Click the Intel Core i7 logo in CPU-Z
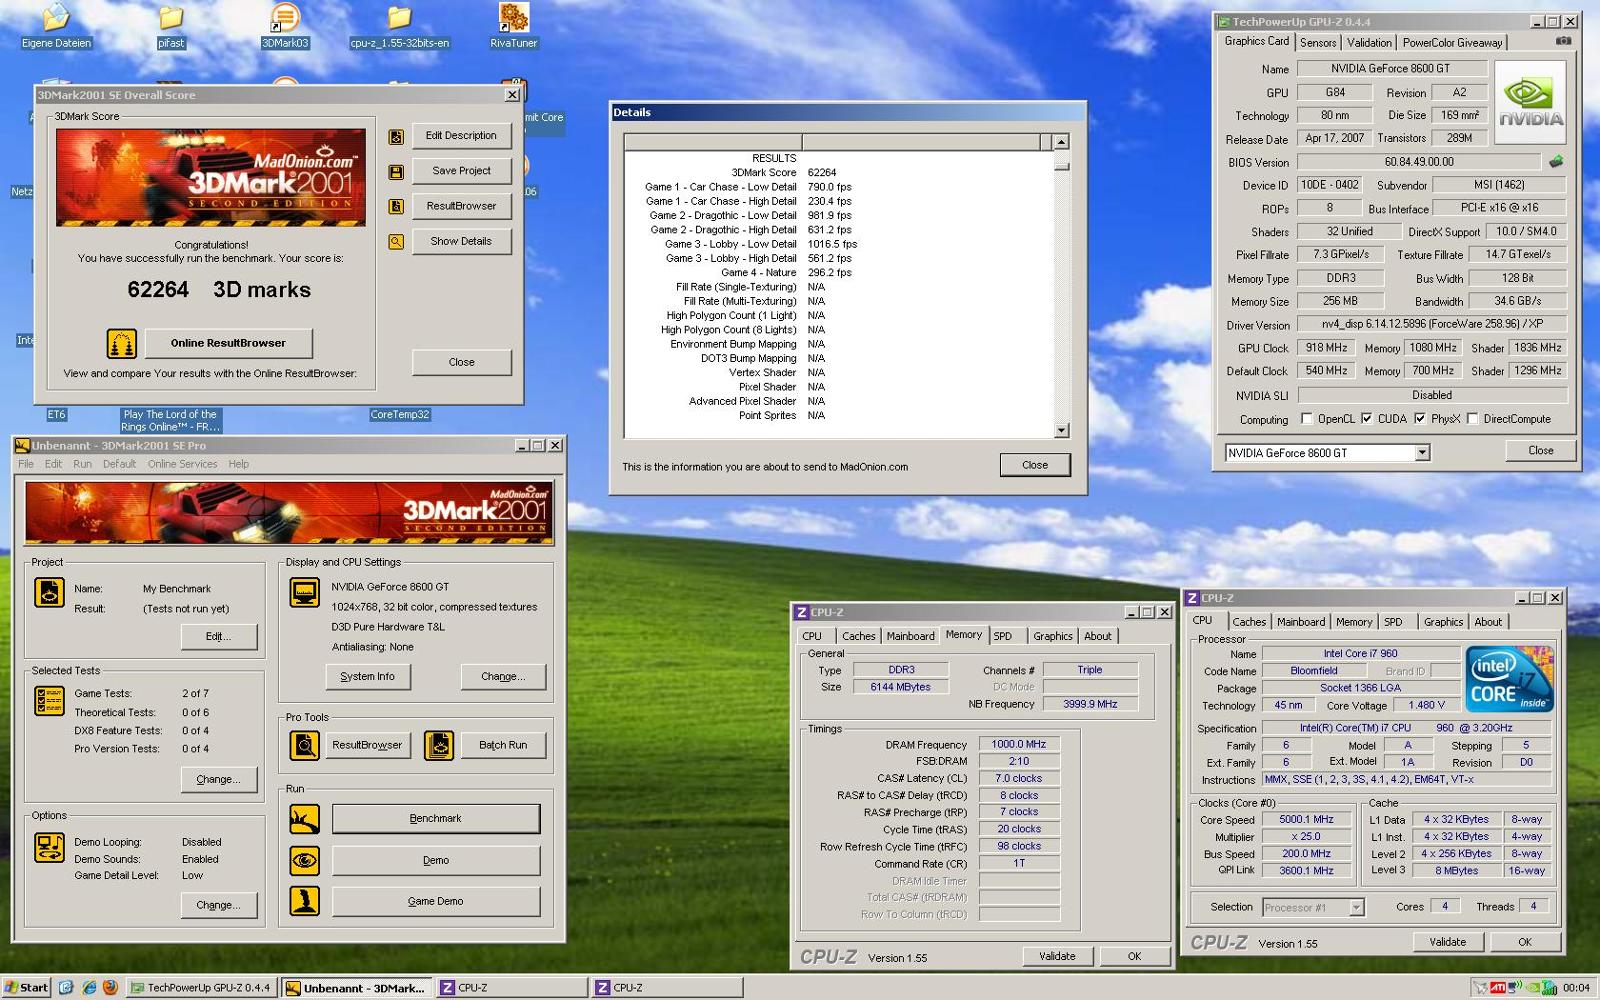This screenshot has width=1600, height=1000. (x=1509, y=679)
